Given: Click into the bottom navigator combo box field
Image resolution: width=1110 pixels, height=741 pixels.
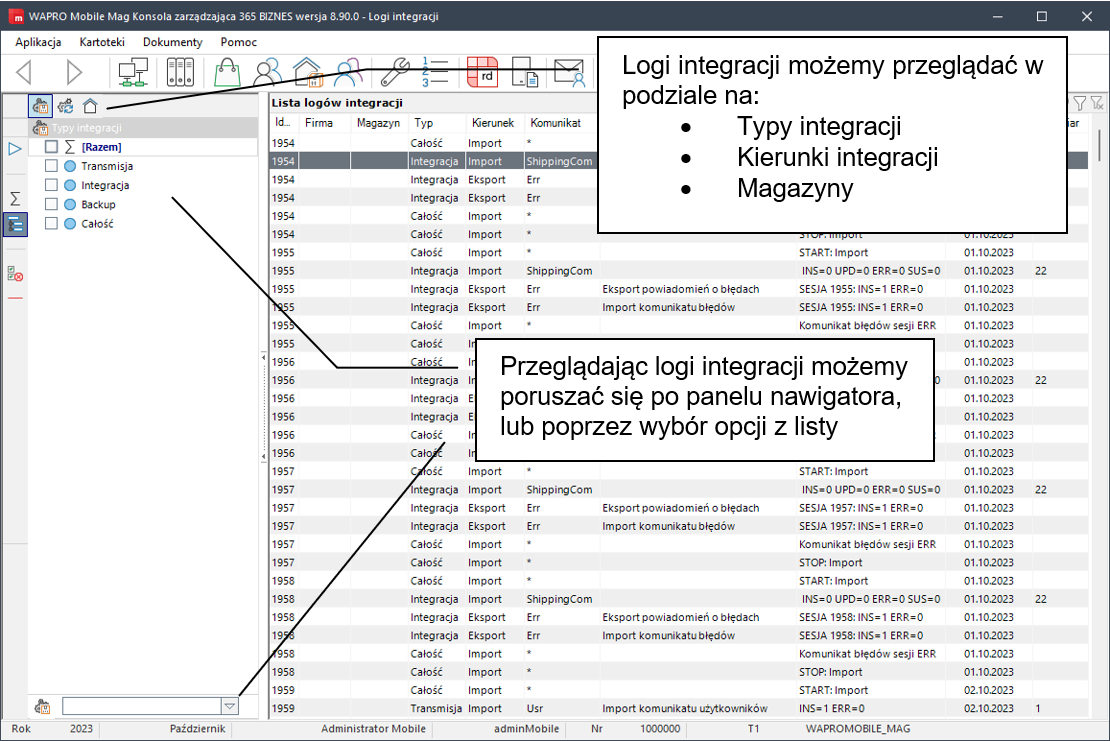Looking at the screenshot, I should point(142,706).
